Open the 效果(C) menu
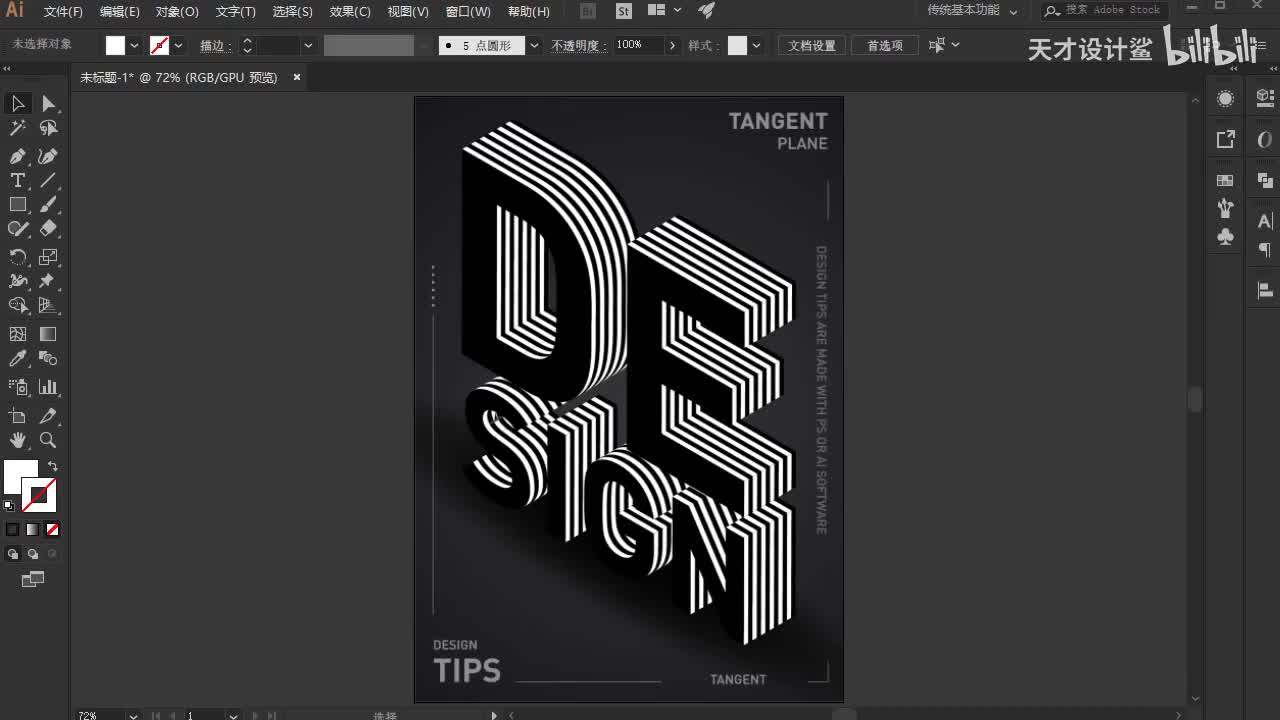 coord(350,11)
